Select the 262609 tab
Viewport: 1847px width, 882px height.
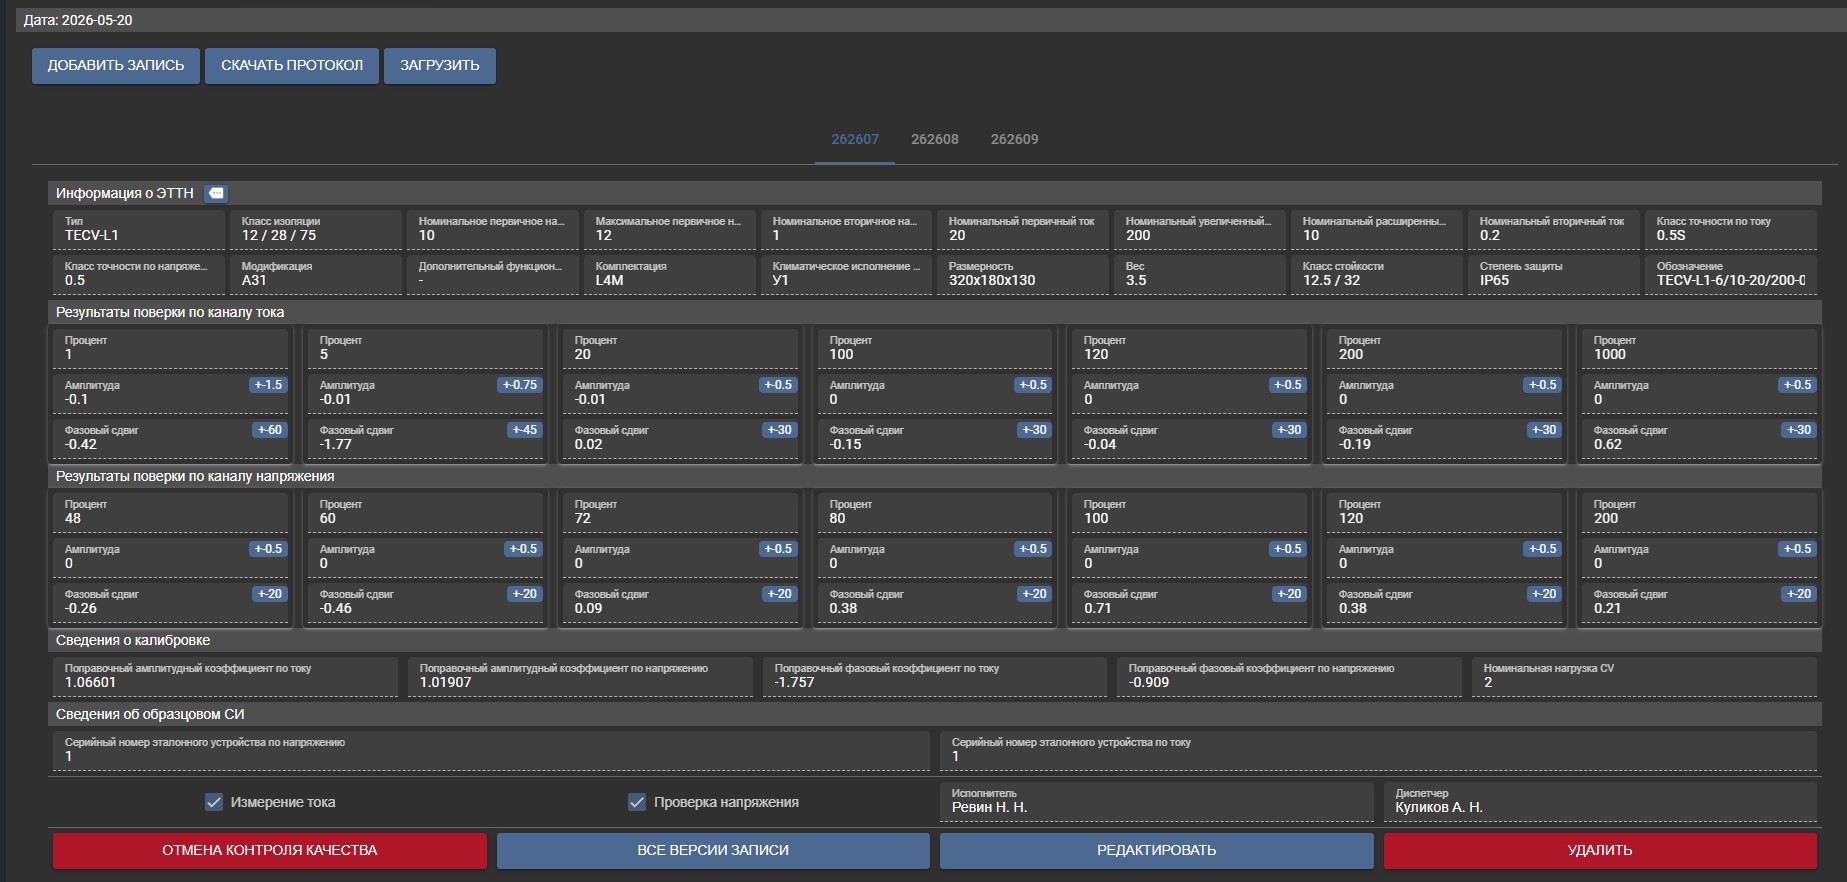coord(1015,139)
